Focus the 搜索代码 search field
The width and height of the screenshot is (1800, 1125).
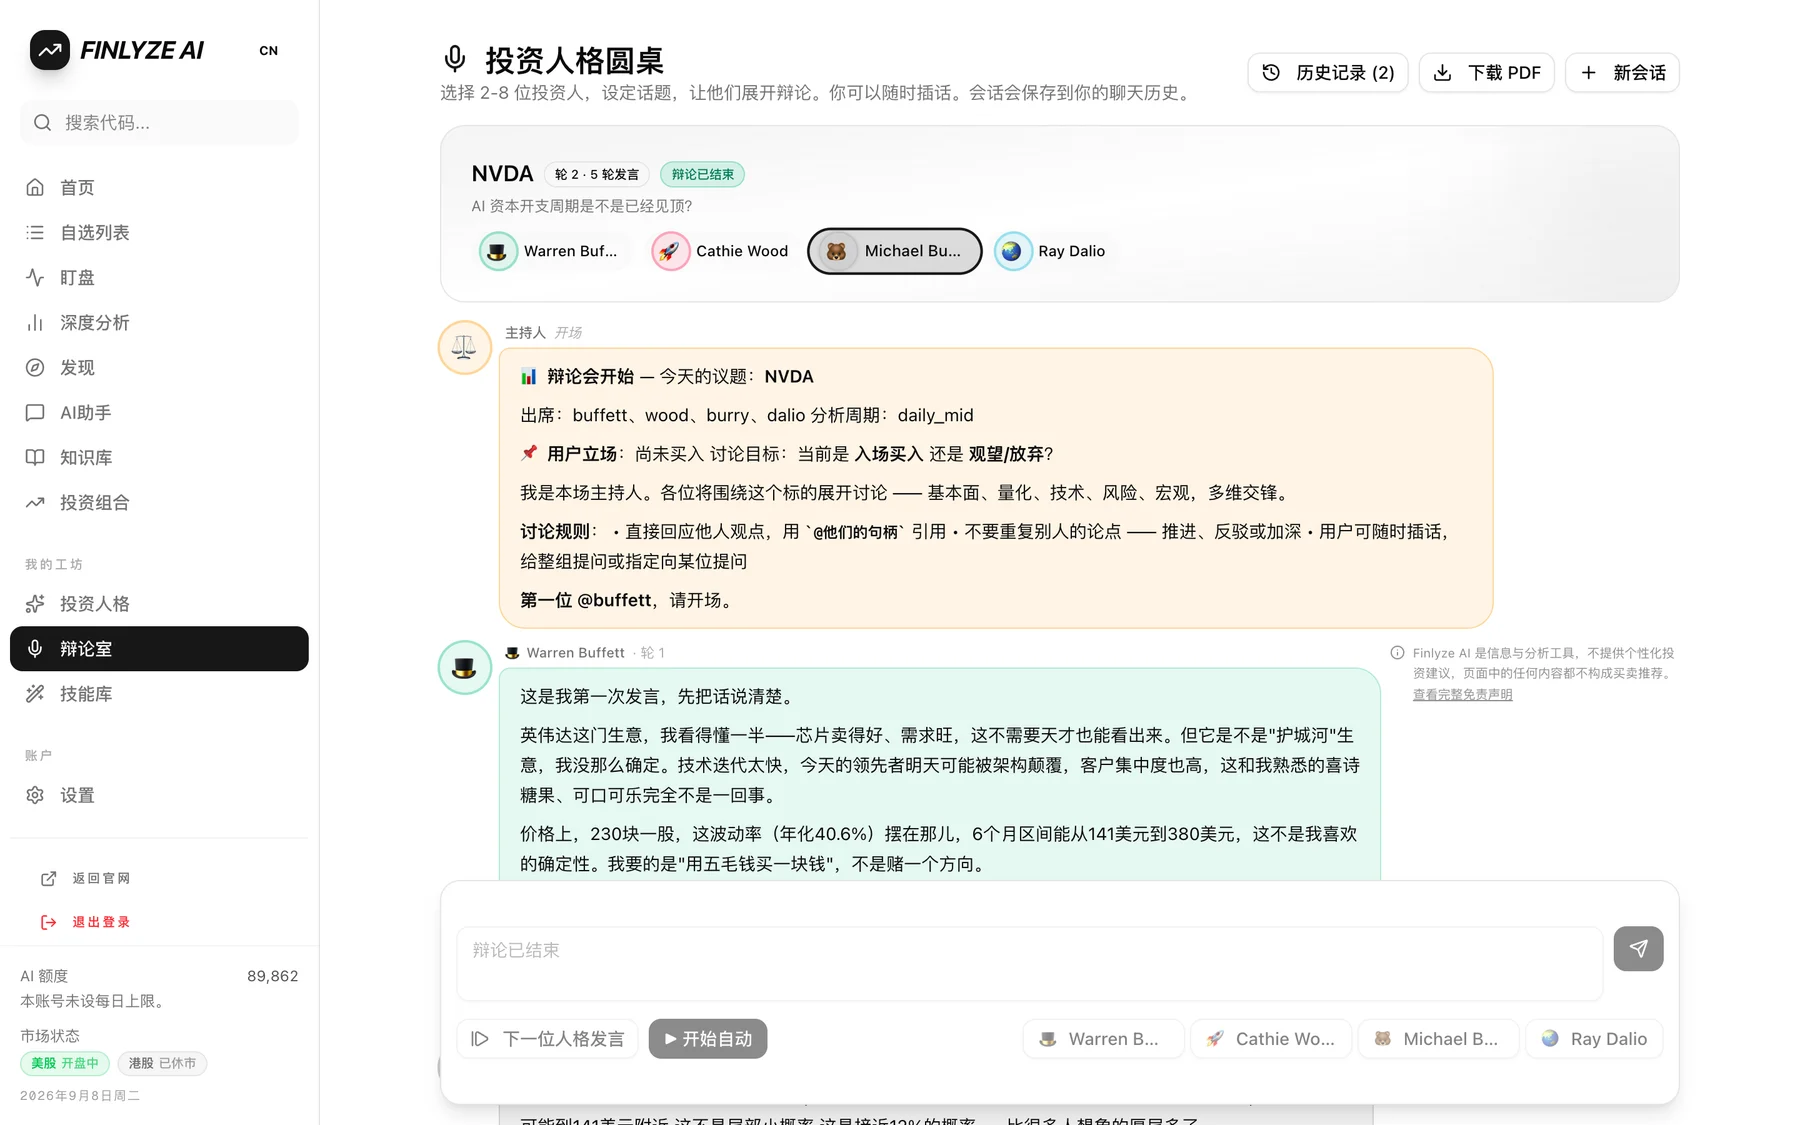(159, 123)
